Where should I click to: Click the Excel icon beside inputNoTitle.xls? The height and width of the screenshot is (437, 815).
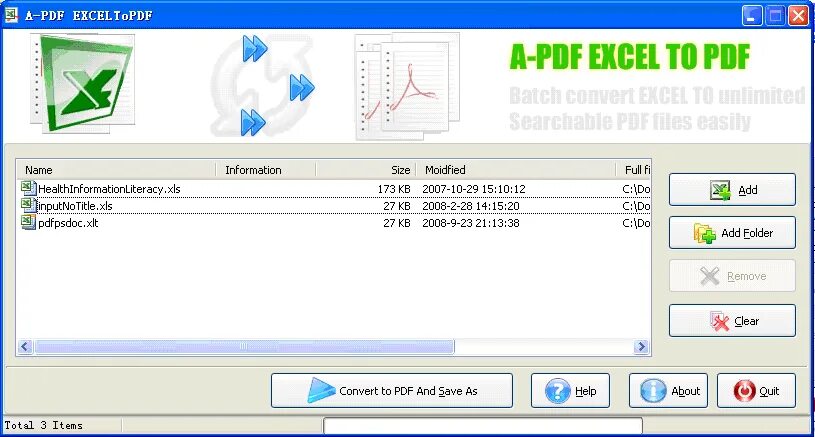28,205
